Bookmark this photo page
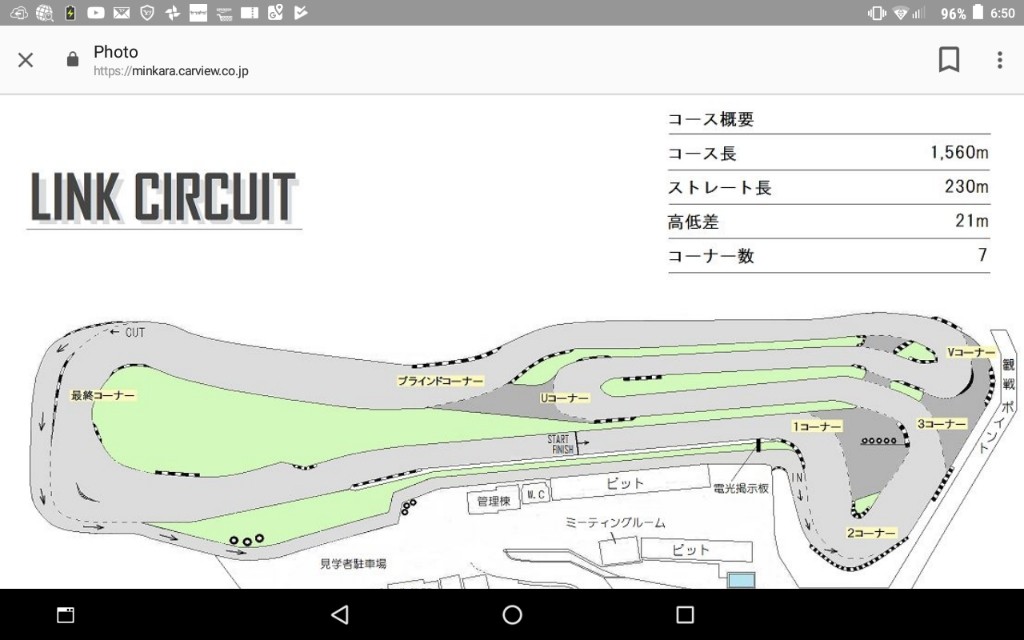Image resolution: width=1024 pixels, height=640 pixels. (948, 59)
